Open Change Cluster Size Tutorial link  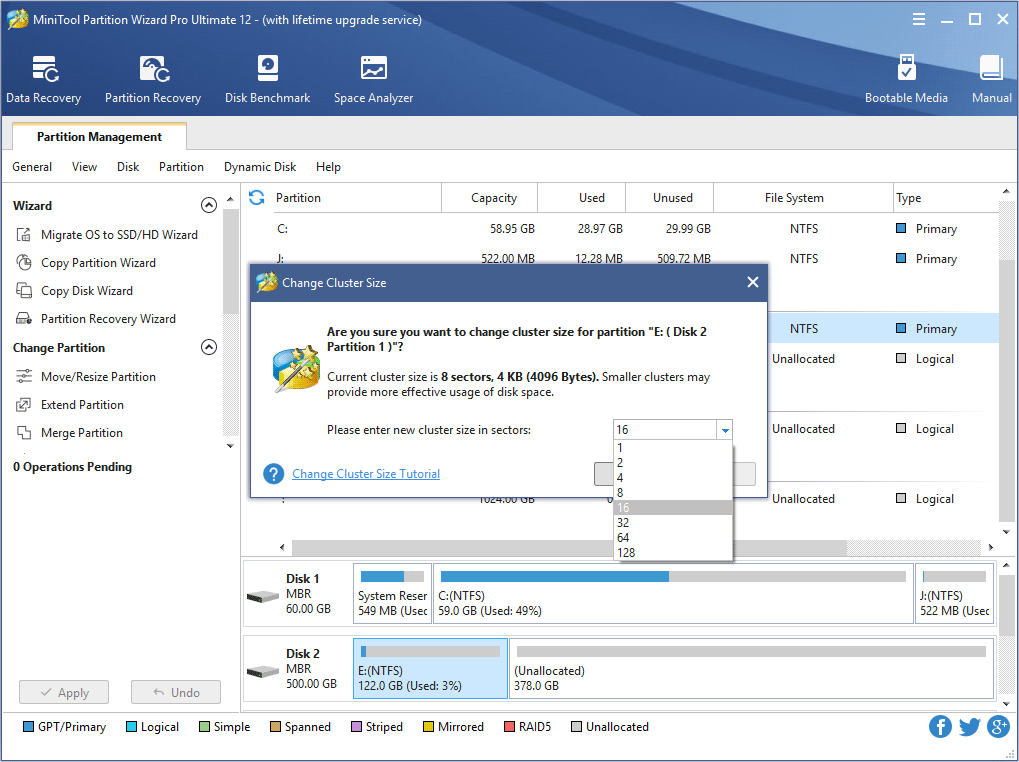pos(366,474)
